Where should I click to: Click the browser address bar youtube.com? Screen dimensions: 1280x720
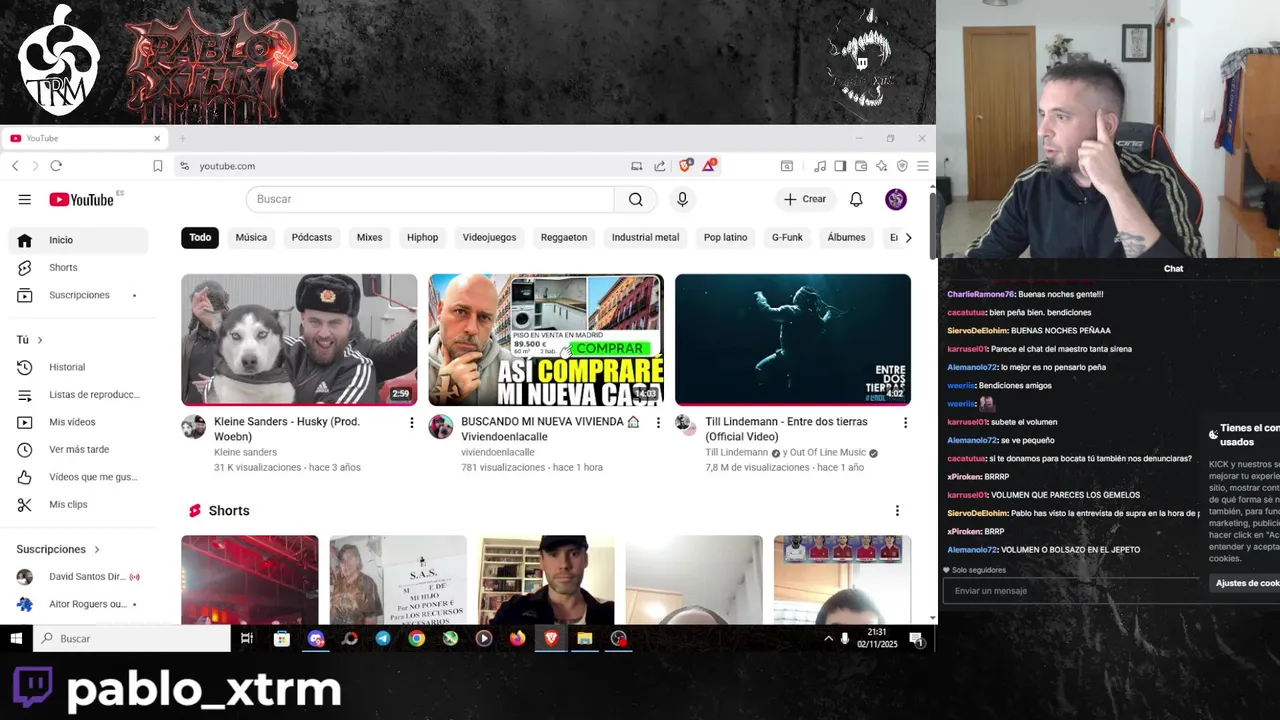click(x=227, y=166)
